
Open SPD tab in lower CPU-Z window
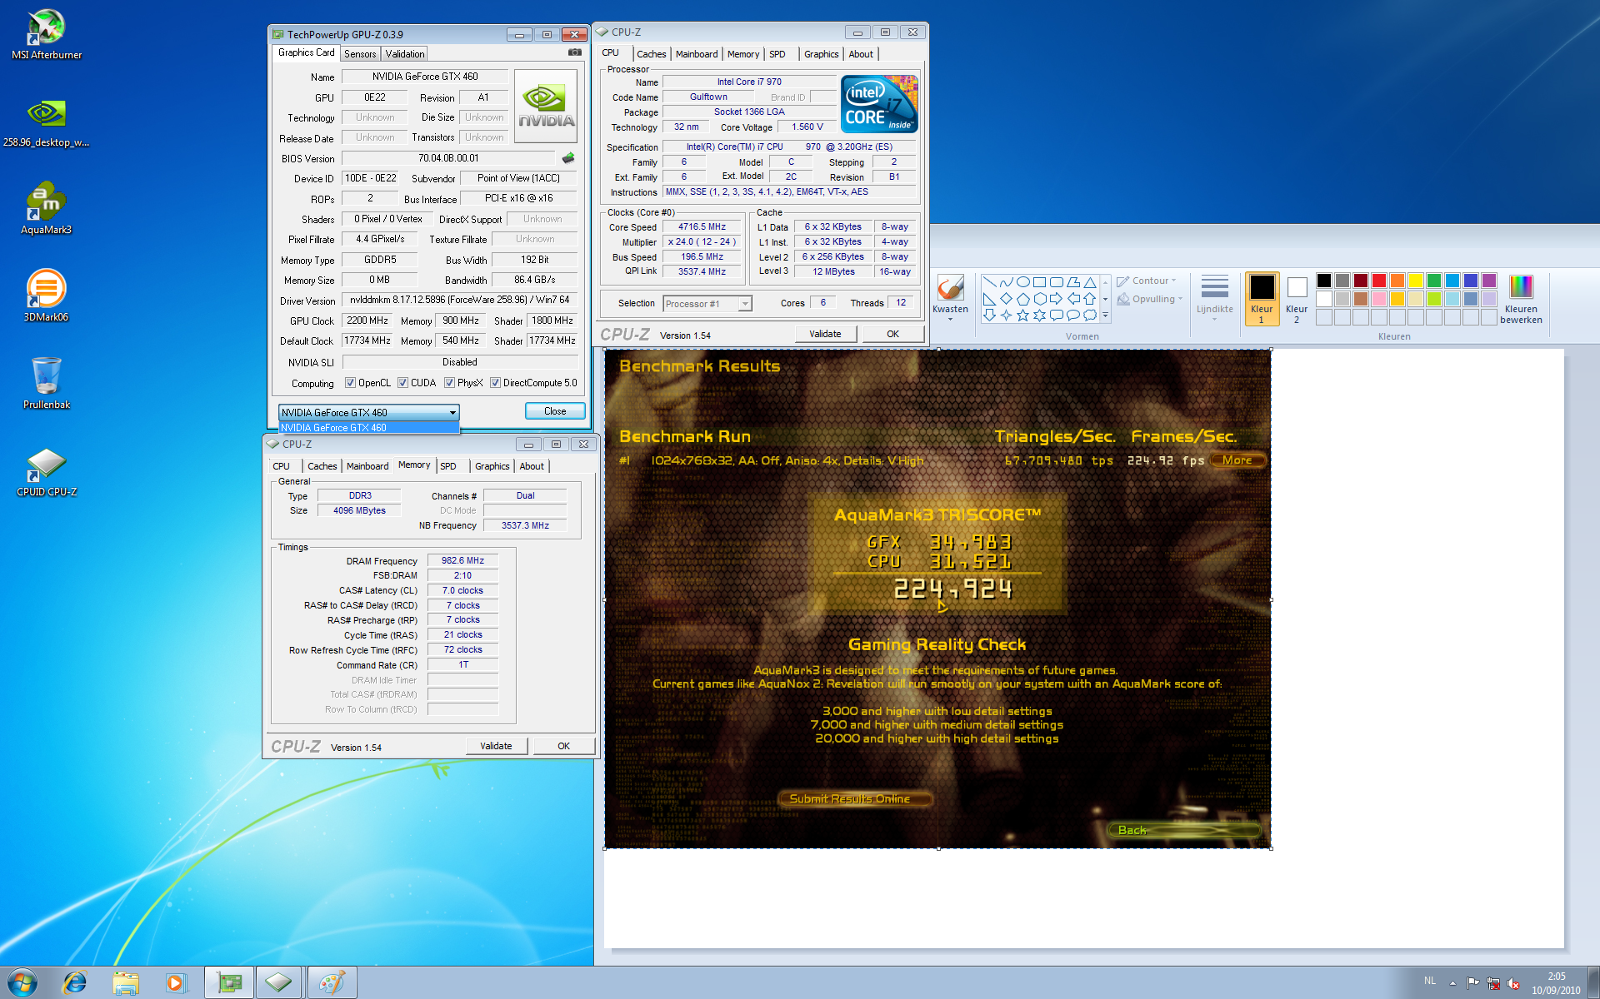(448, 466)
